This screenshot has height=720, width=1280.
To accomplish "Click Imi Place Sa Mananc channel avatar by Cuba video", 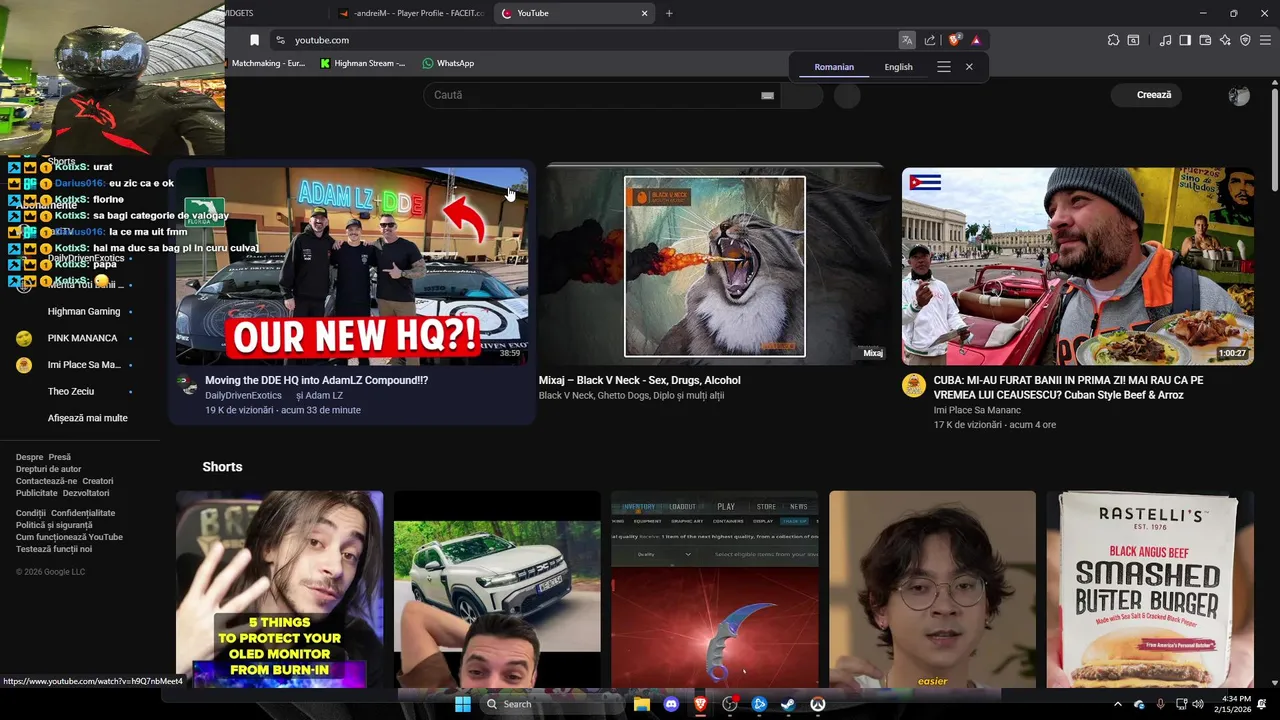I will point(914,386).
